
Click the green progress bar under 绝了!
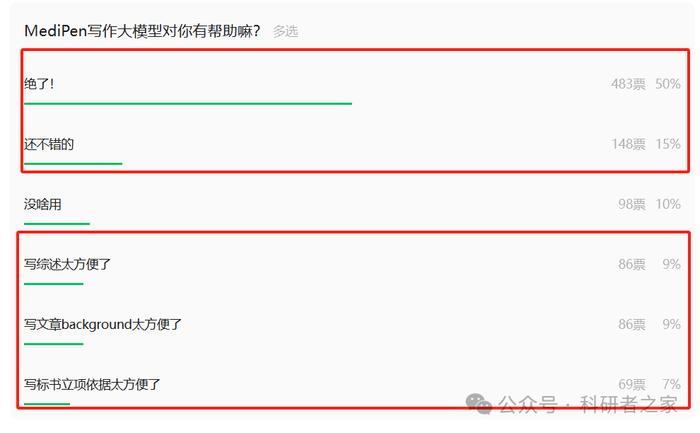(x=188, y=104)
